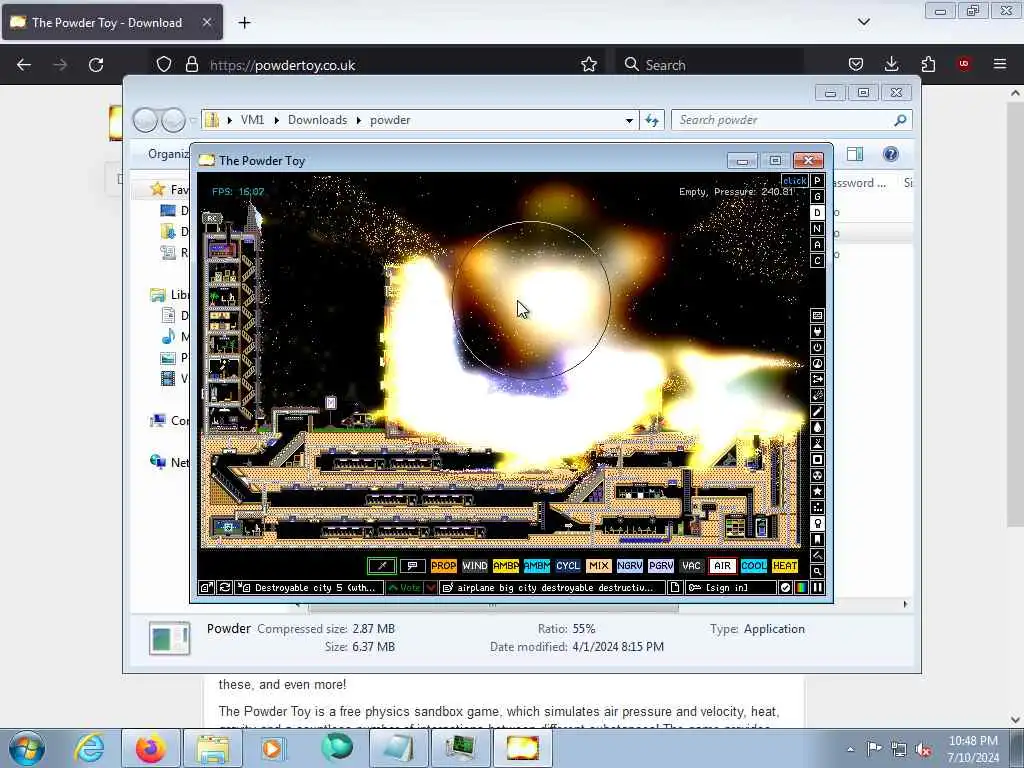
Task: Toggle D show decorations option
Action: [x=817, y=213]
